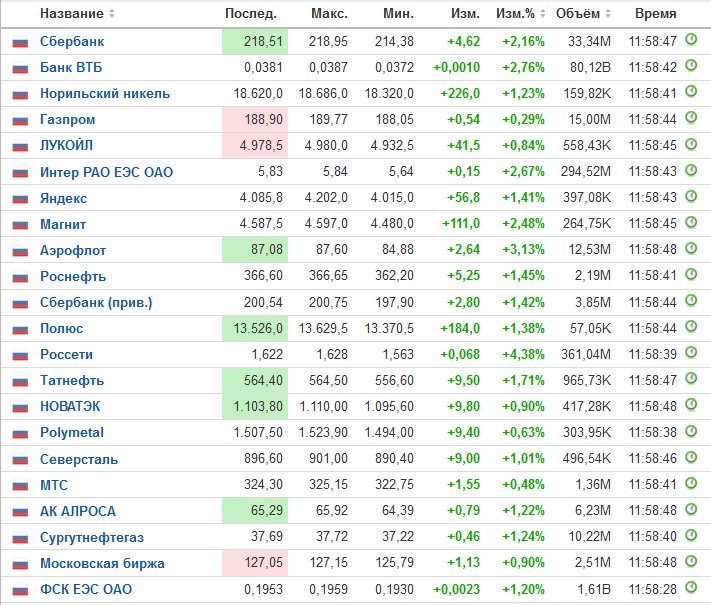The image size is (711, 605).
Task: Click the Время column header
Action: coord(656,14)
